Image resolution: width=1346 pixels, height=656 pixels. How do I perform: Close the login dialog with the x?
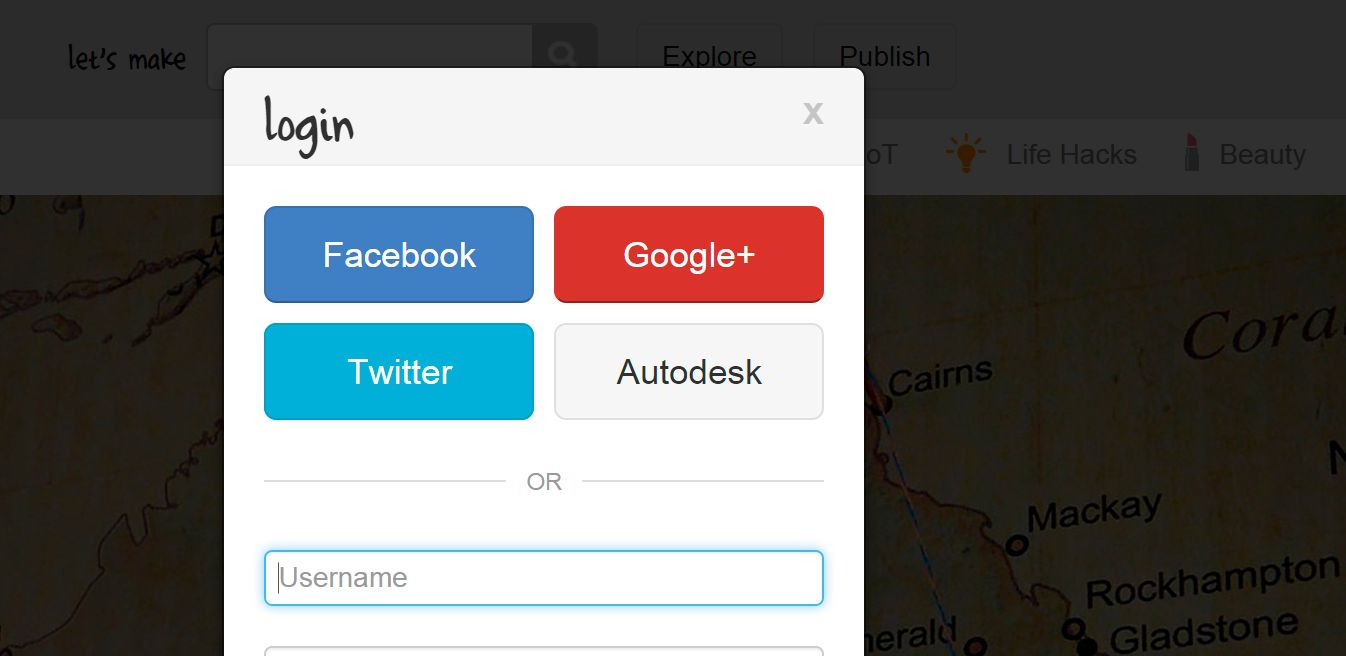(x=813, y=112)
